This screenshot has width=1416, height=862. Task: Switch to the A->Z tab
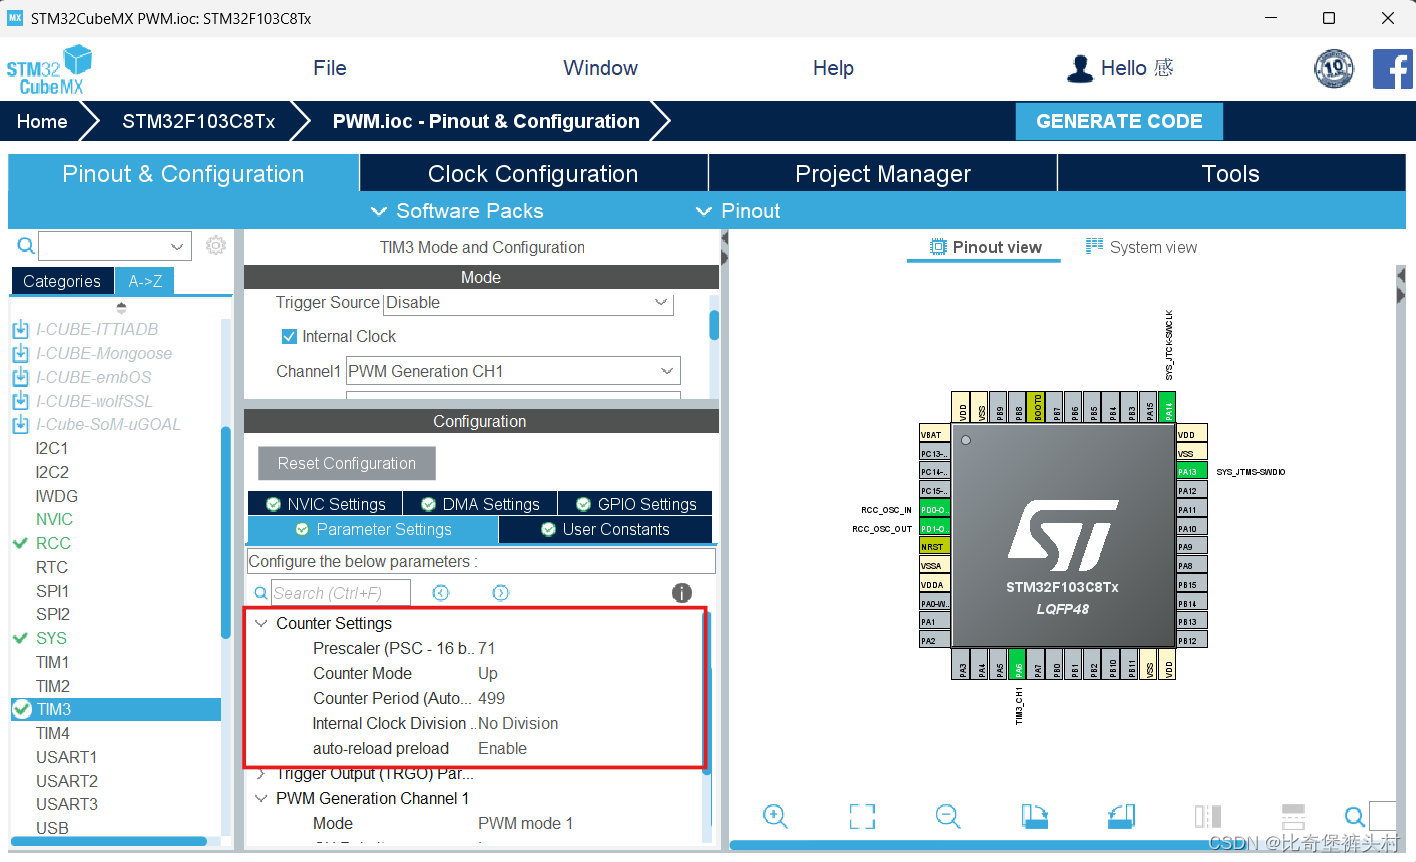(x=145, y=281)
